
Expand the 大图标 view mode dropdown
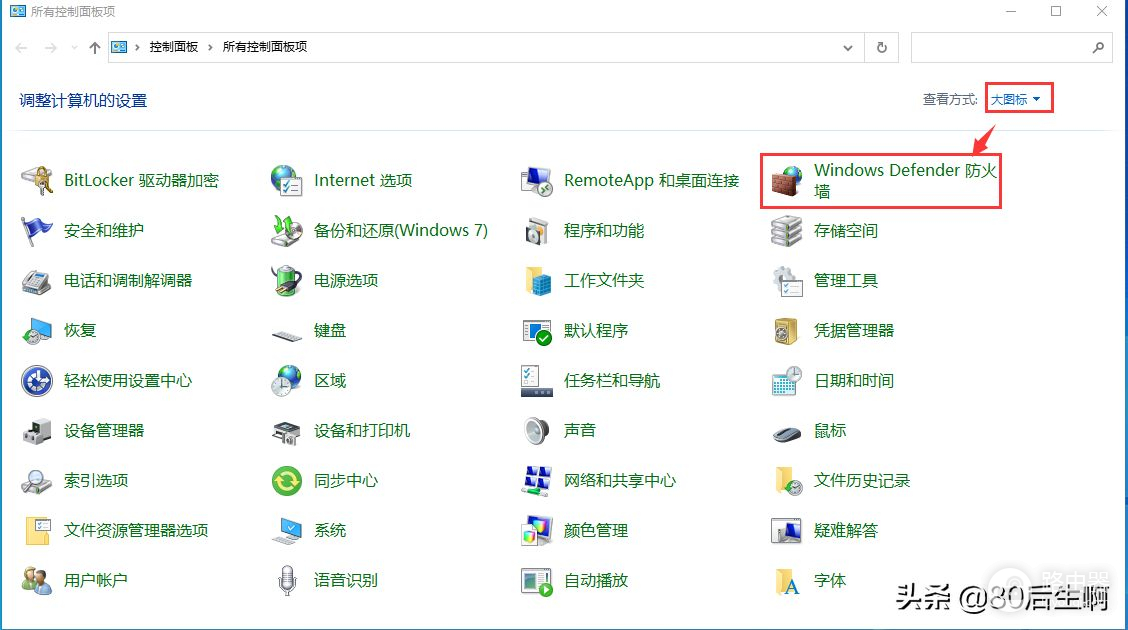(1016, 99)
